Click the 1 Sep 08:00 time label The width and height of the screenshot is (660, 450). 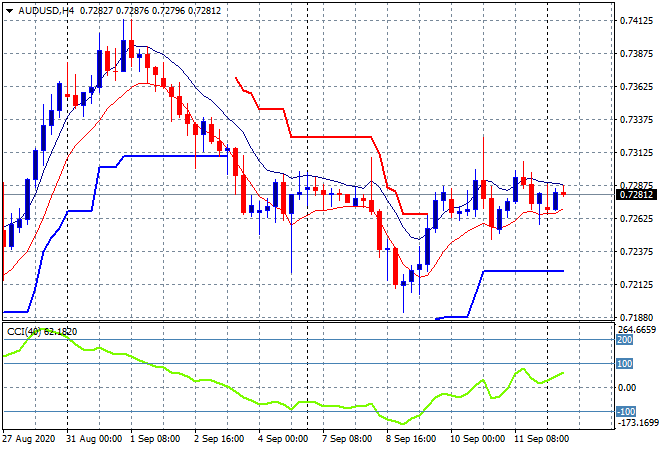tap(155, 439)
